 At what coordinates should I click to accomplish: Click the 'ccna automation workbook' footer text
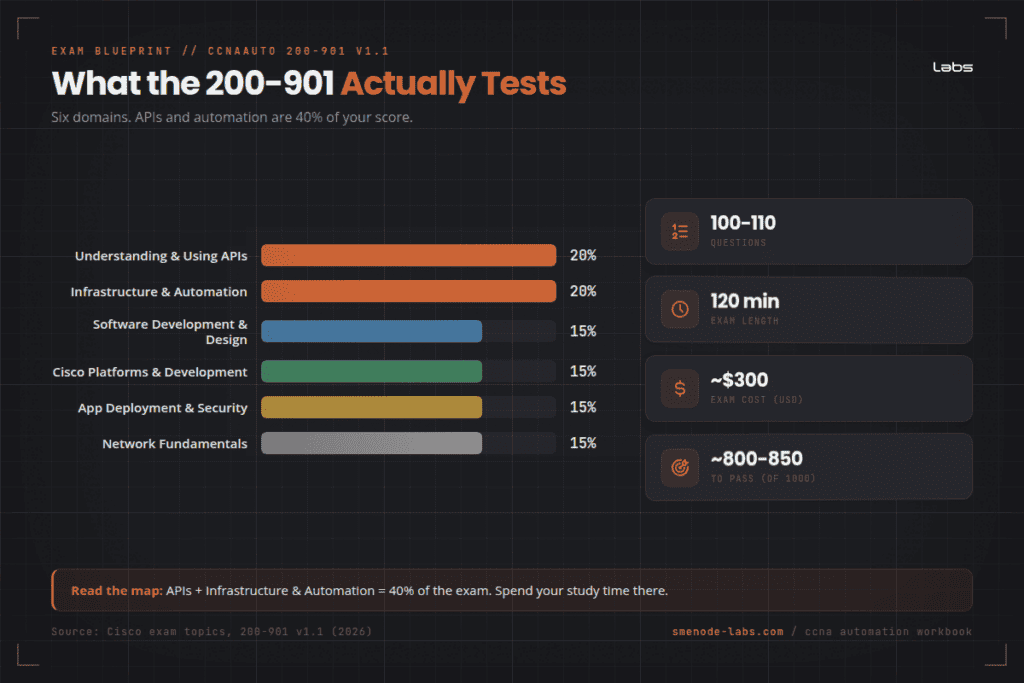click(888, 631)
